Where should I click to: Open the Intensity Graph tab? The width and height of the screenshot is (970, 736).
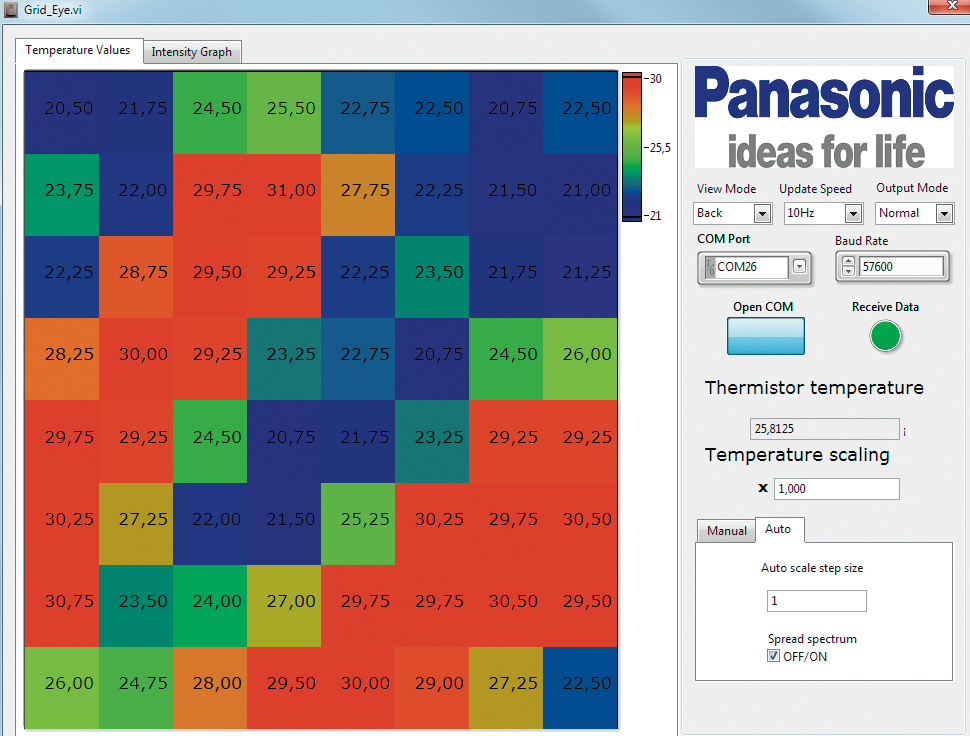pos(192,52)
